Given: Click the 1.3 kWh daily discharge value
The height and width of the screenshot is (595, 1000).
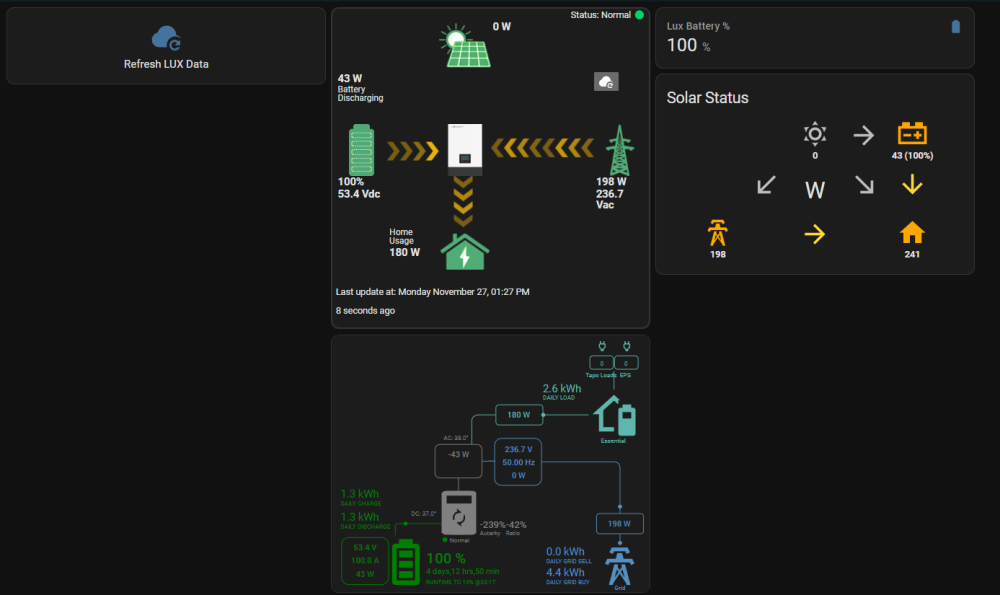Looking at the screenshot, I should [x=360, y=517].
